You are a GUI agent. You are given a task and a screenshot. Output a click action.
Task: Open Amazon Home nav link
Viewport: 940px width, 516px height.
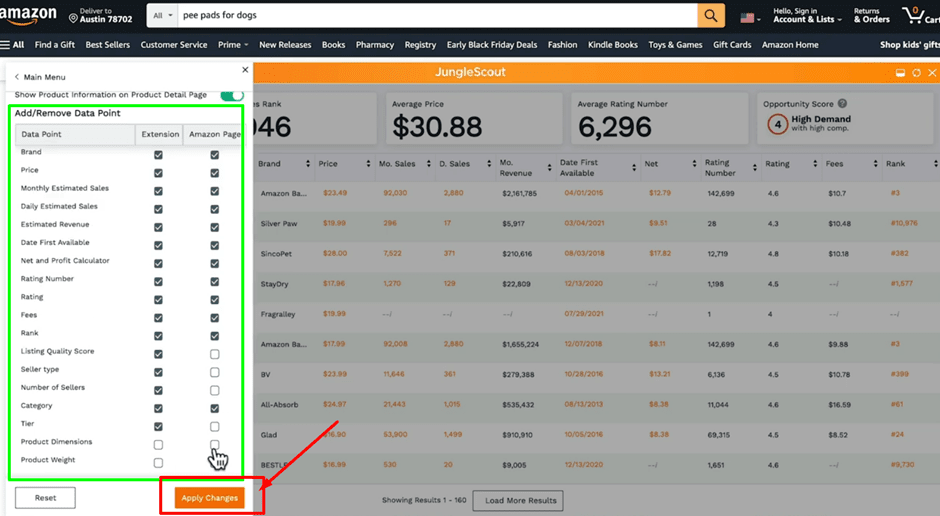pos(790,45)
